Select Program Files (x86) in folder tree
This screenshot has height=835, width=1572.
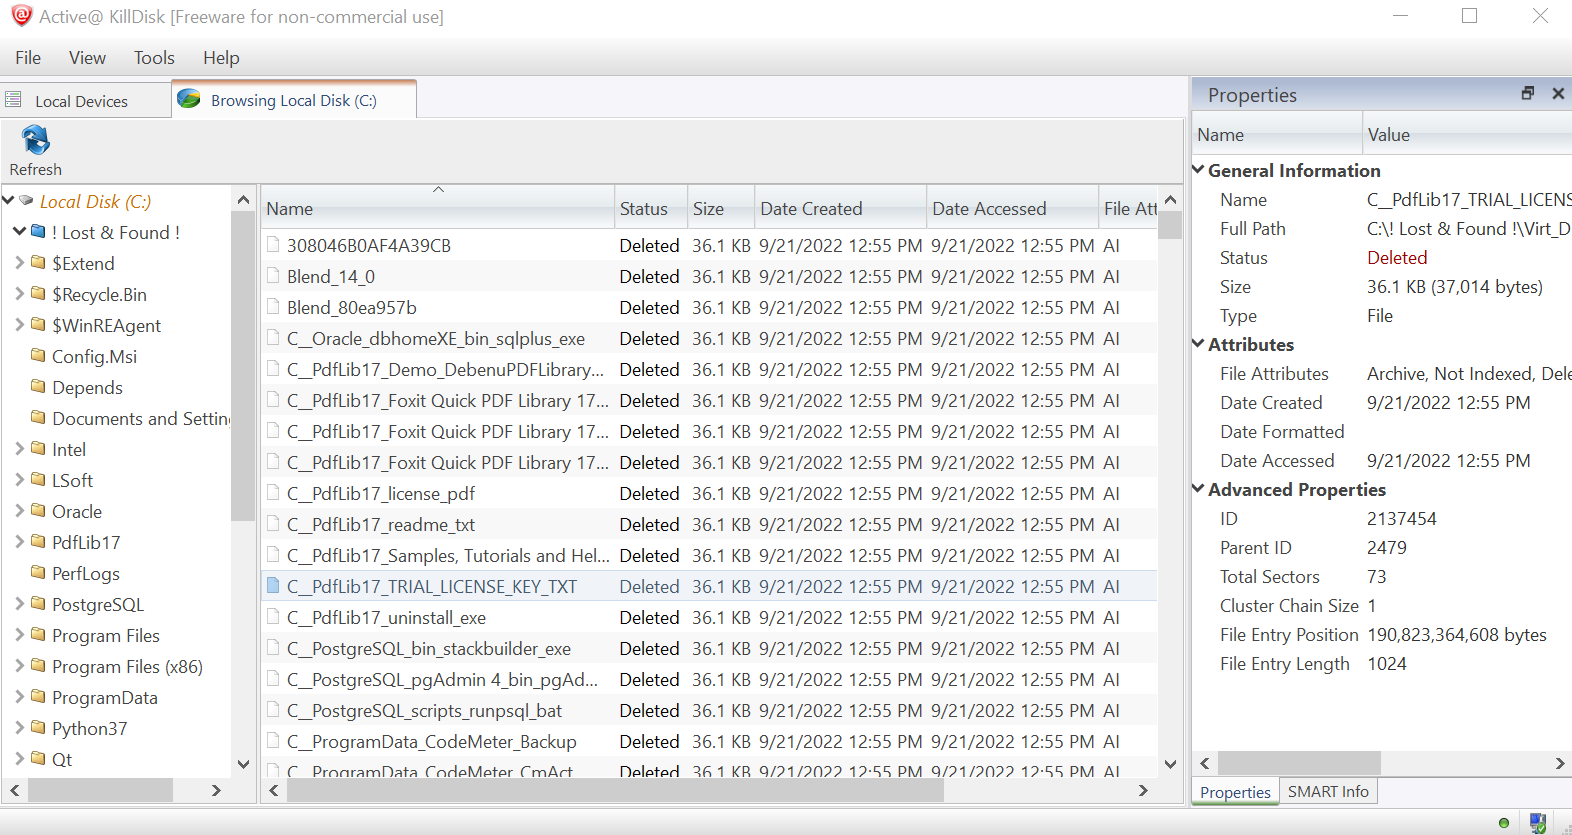click(127, 667)
